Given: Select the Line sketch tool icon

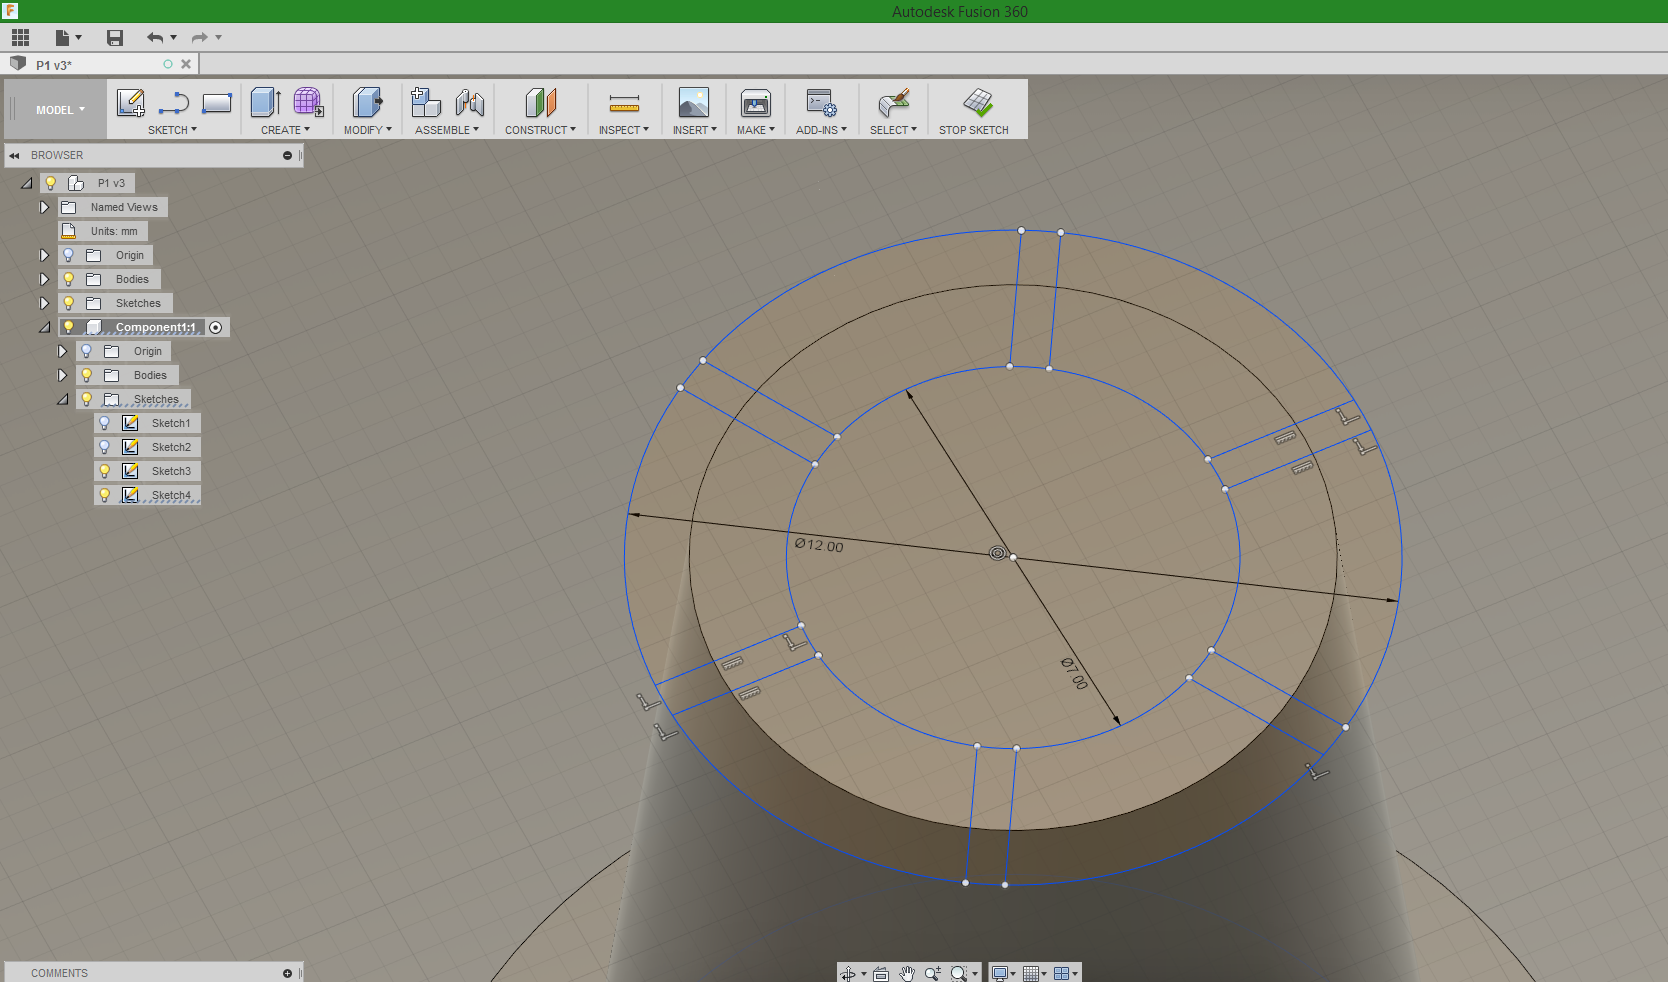Looking at the screenshot, I should click(x=174, y=103).
